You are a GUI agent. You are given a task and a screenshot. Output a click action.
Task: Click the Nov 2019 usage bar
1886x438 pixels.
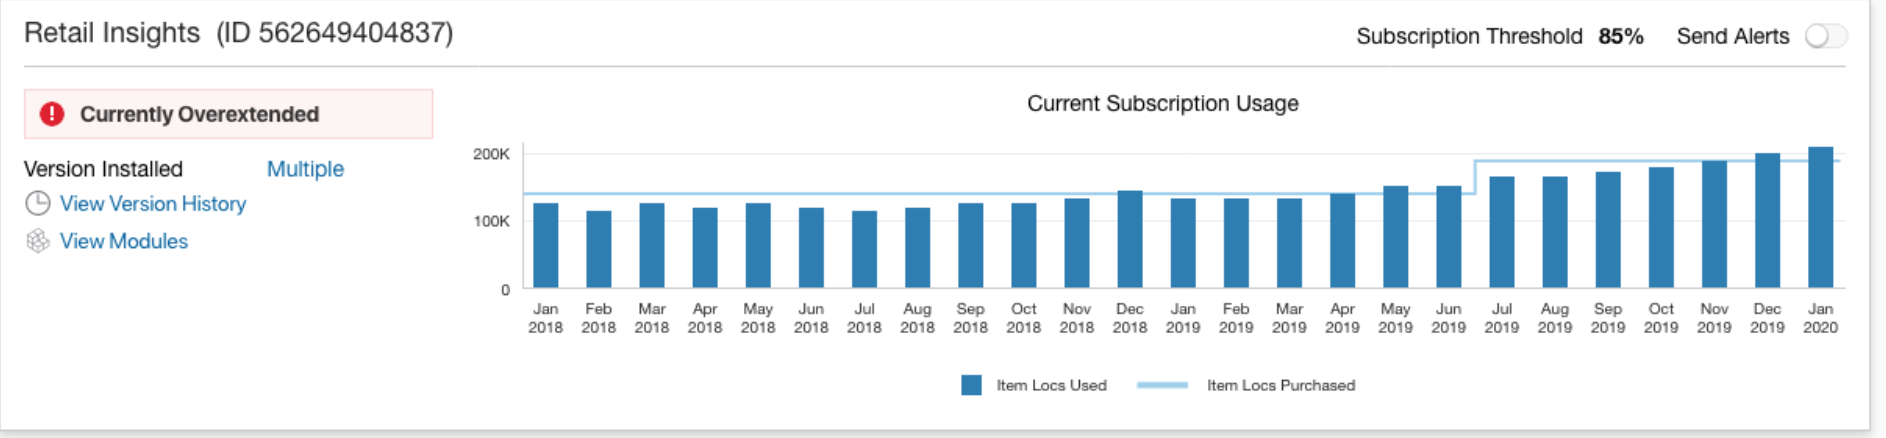click(x=1714, y=225)
